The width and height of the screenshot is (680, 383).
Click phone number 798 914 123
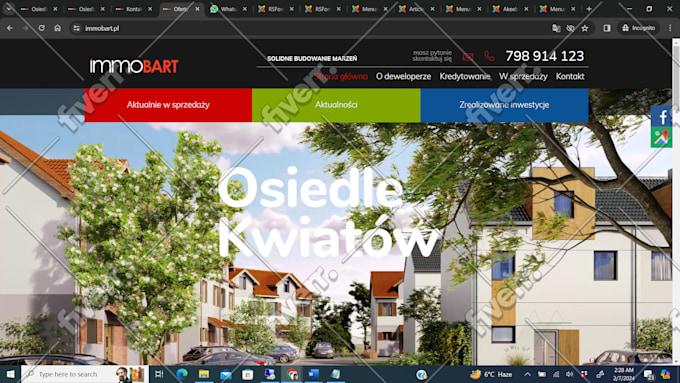coord(545,56)
